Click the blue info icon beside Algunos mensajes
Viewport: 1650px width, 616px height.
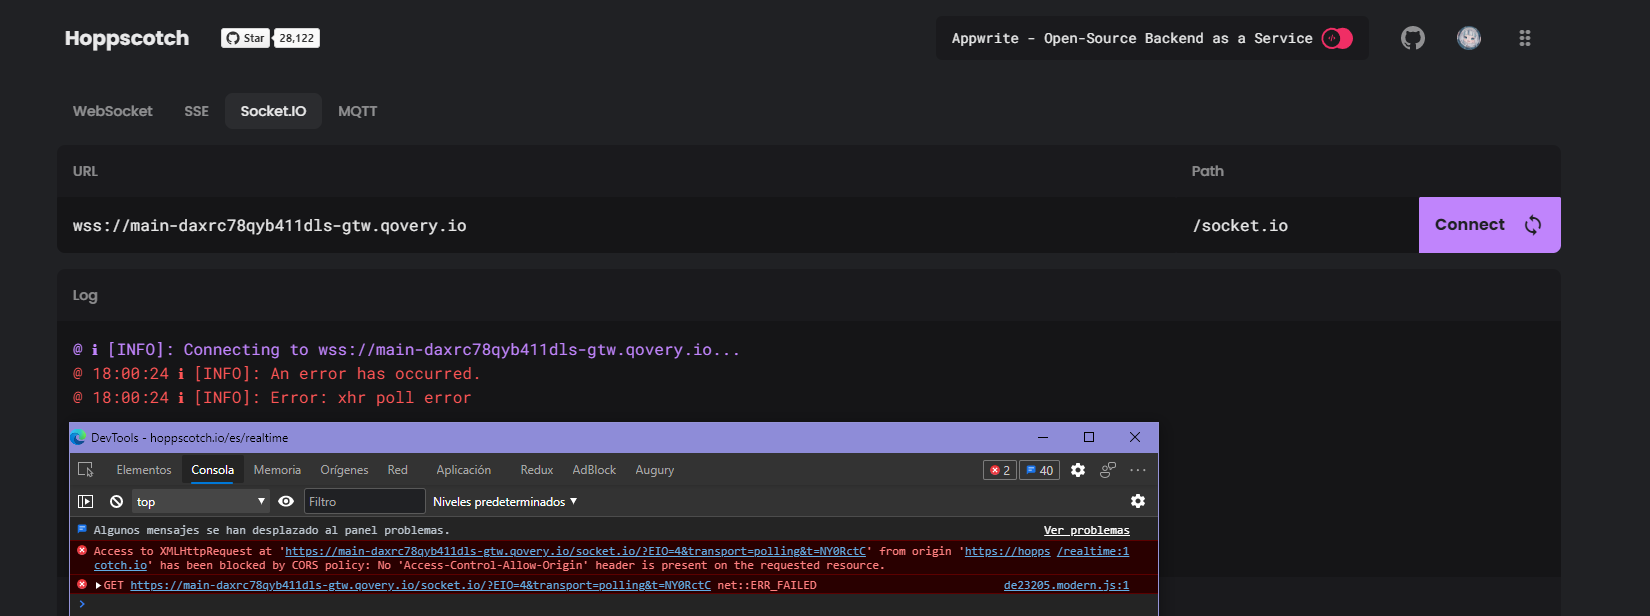pyautogui.click(x=82, y=529)
